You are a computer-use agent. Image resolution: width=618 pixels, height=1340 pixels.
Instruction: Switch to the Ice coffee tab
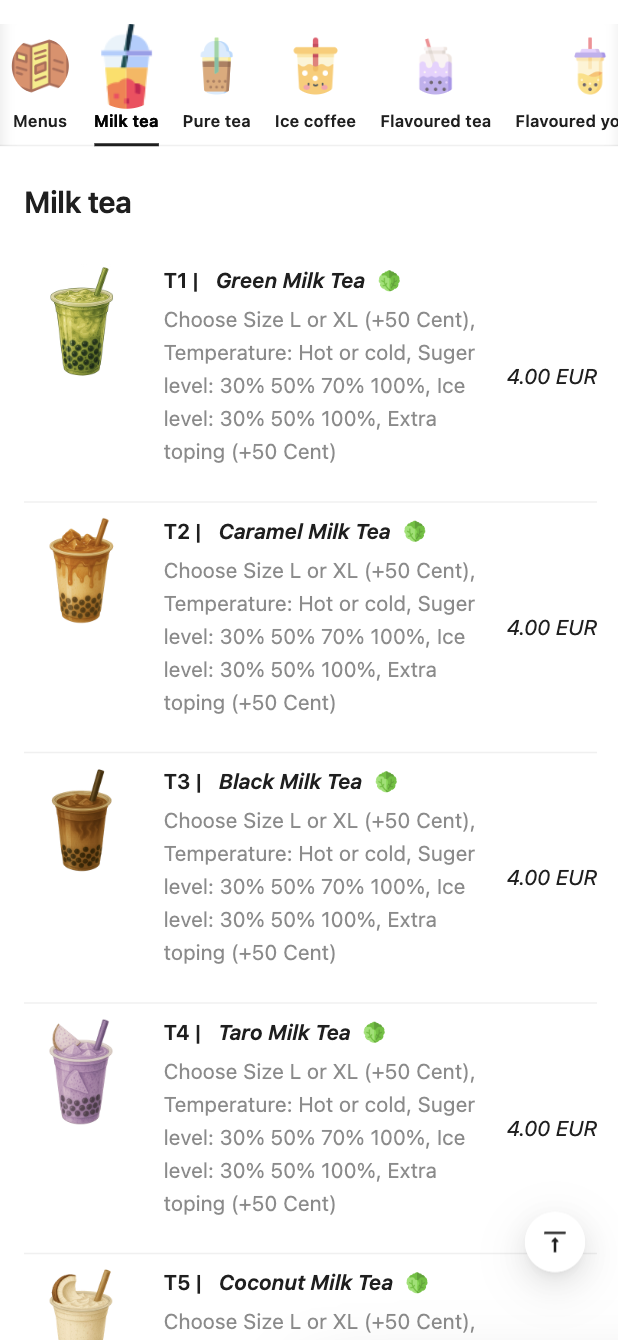(x=315, y=121)
